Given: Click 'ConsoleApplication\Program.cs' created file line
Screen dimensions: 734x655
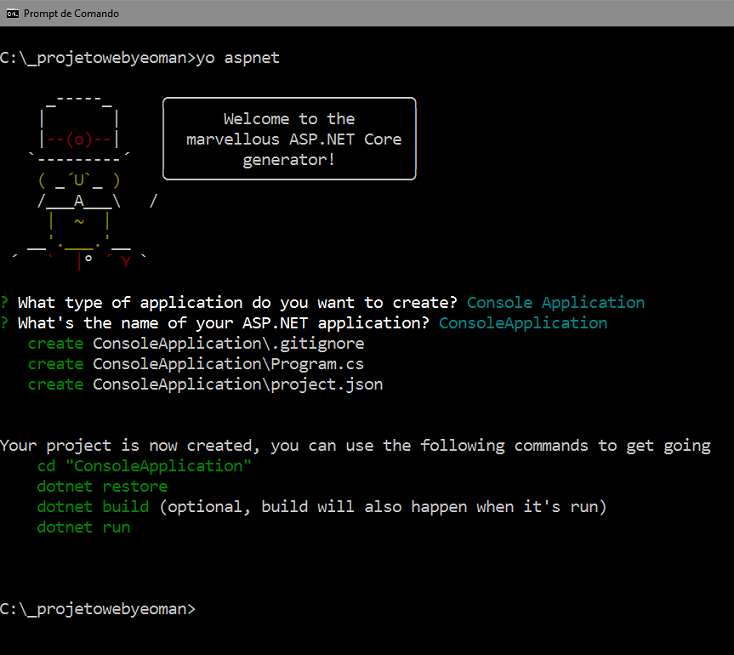Looking at the screenshot, I should tap(228, 364).
